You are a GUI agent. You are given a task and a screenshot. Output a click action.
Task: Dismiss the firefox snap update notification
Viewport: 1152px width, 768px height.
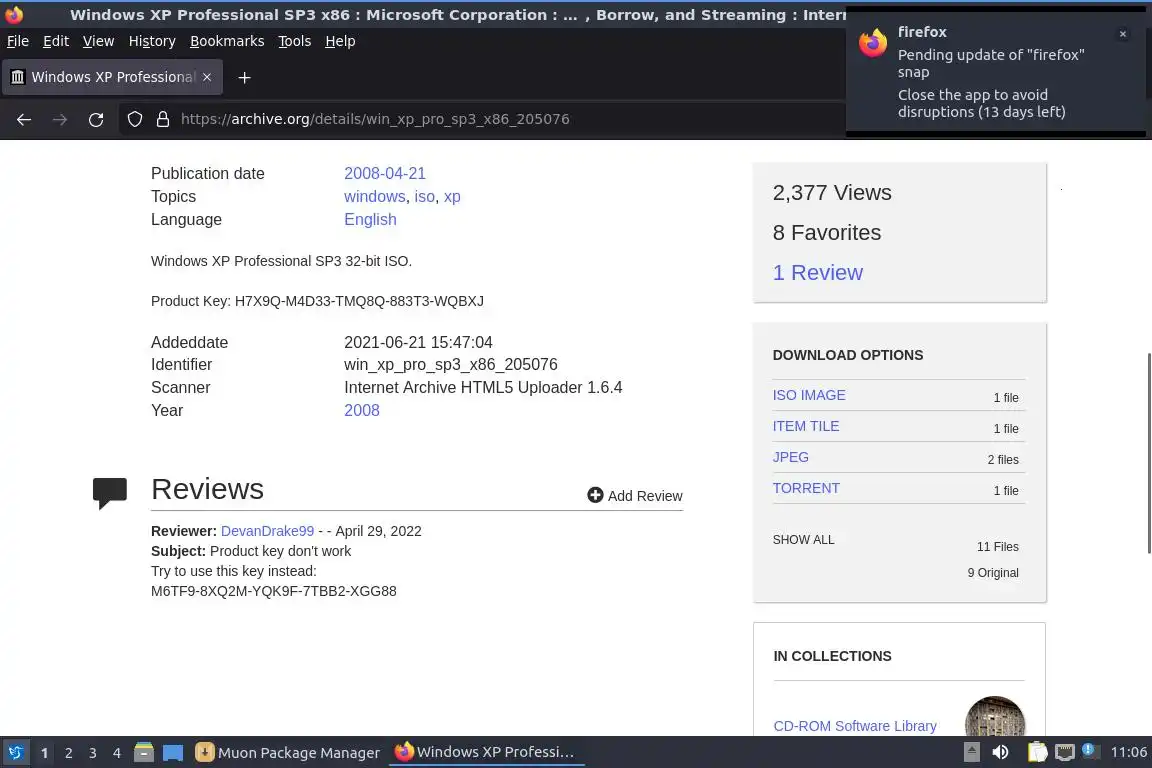[1123, 34]
